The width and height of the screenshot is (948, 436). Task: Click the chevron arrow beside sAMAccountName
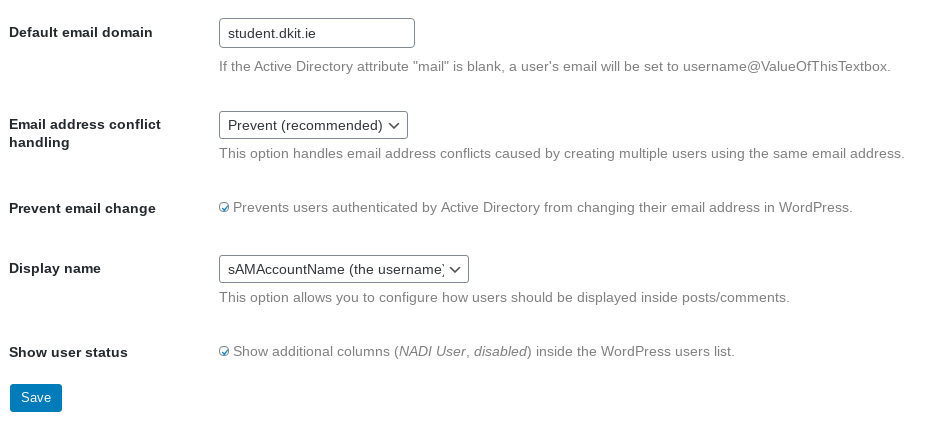tap(455, 270)
